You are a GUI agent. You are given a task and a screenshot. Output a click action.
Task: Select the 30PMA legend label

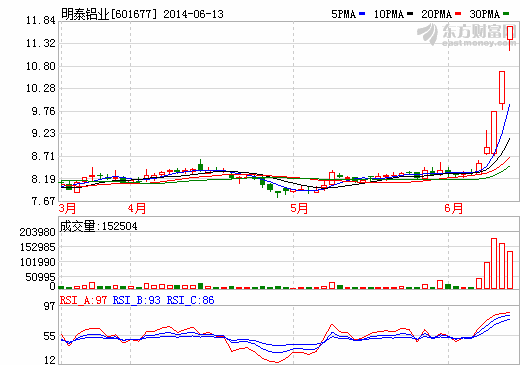[x=485, y=14]
